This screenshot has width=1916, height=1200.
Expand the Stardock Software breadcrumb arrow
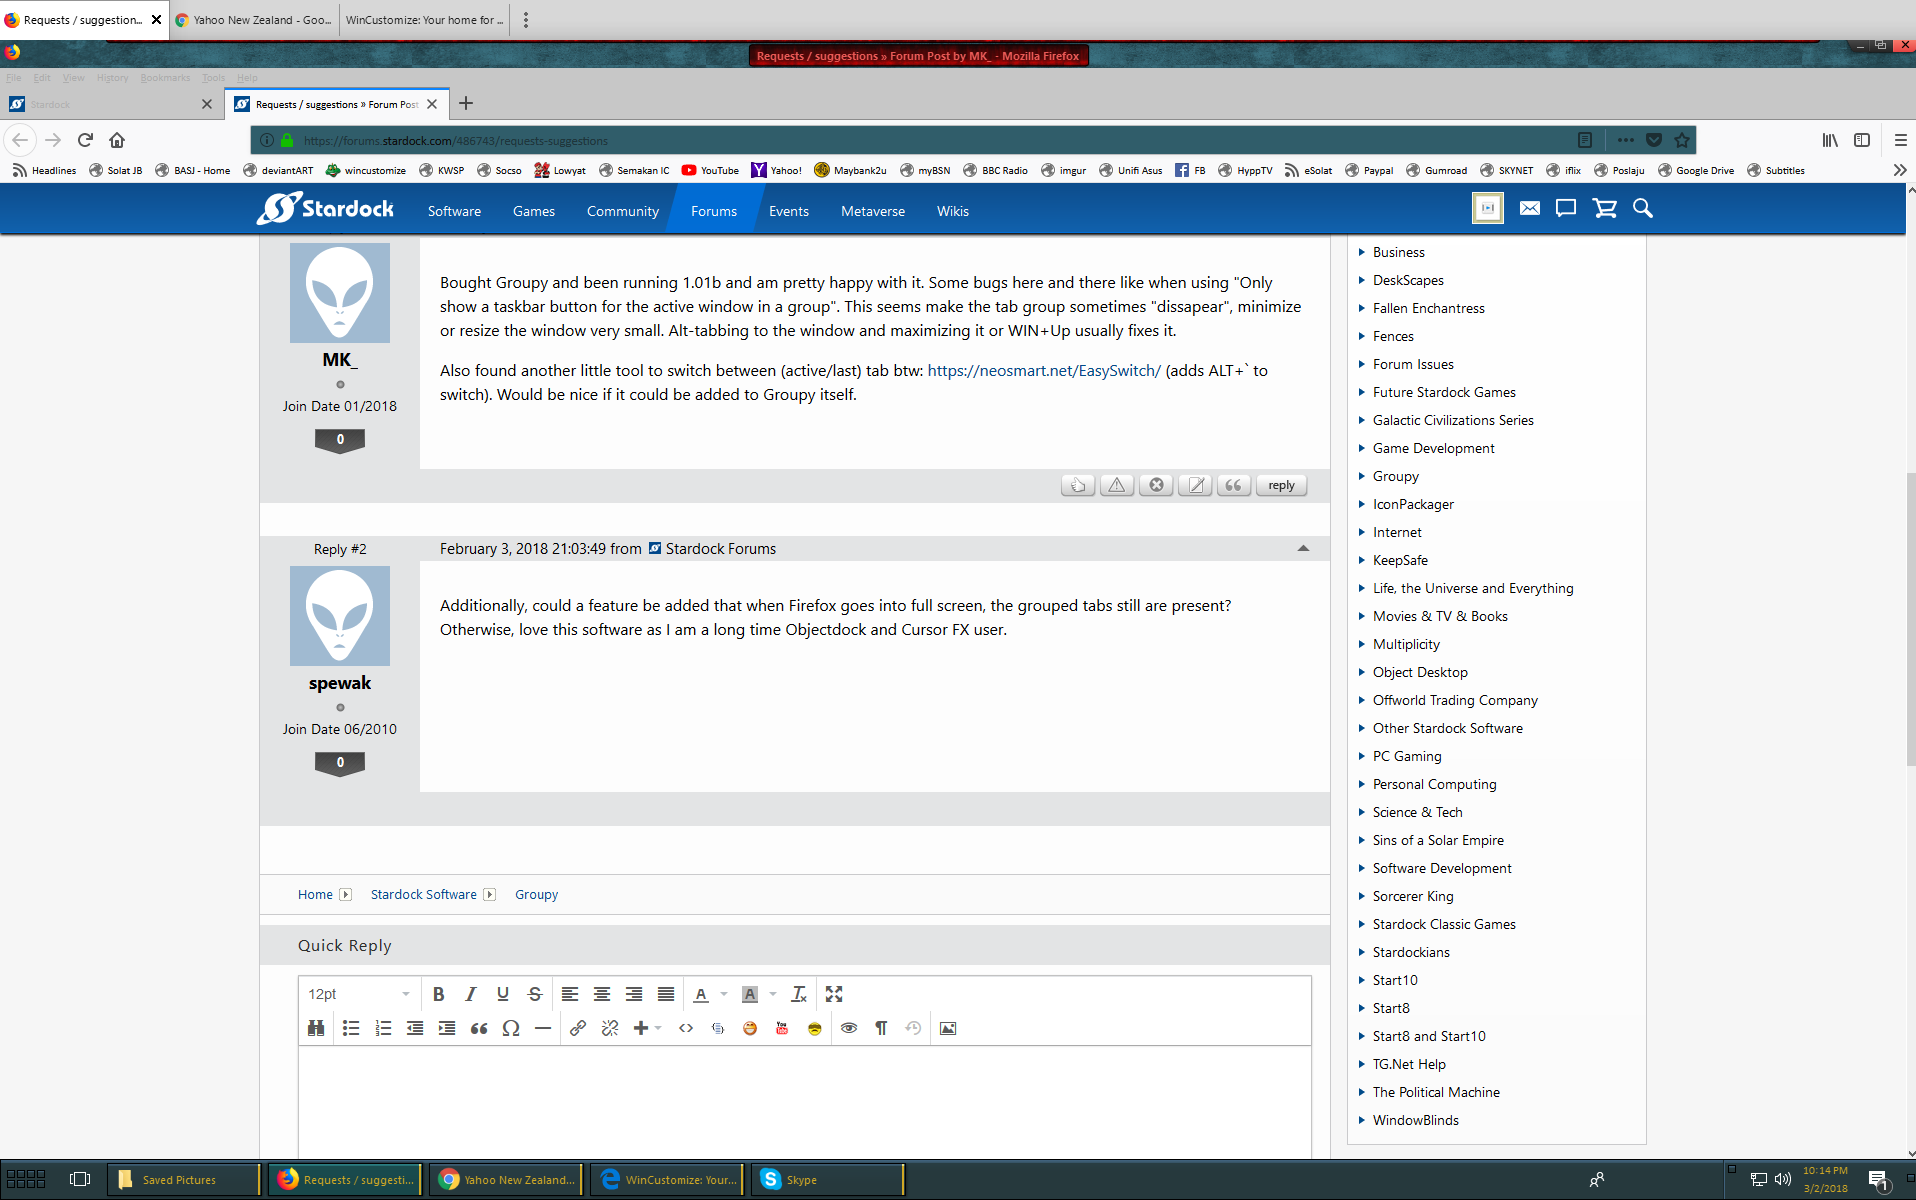pos(490,894)
